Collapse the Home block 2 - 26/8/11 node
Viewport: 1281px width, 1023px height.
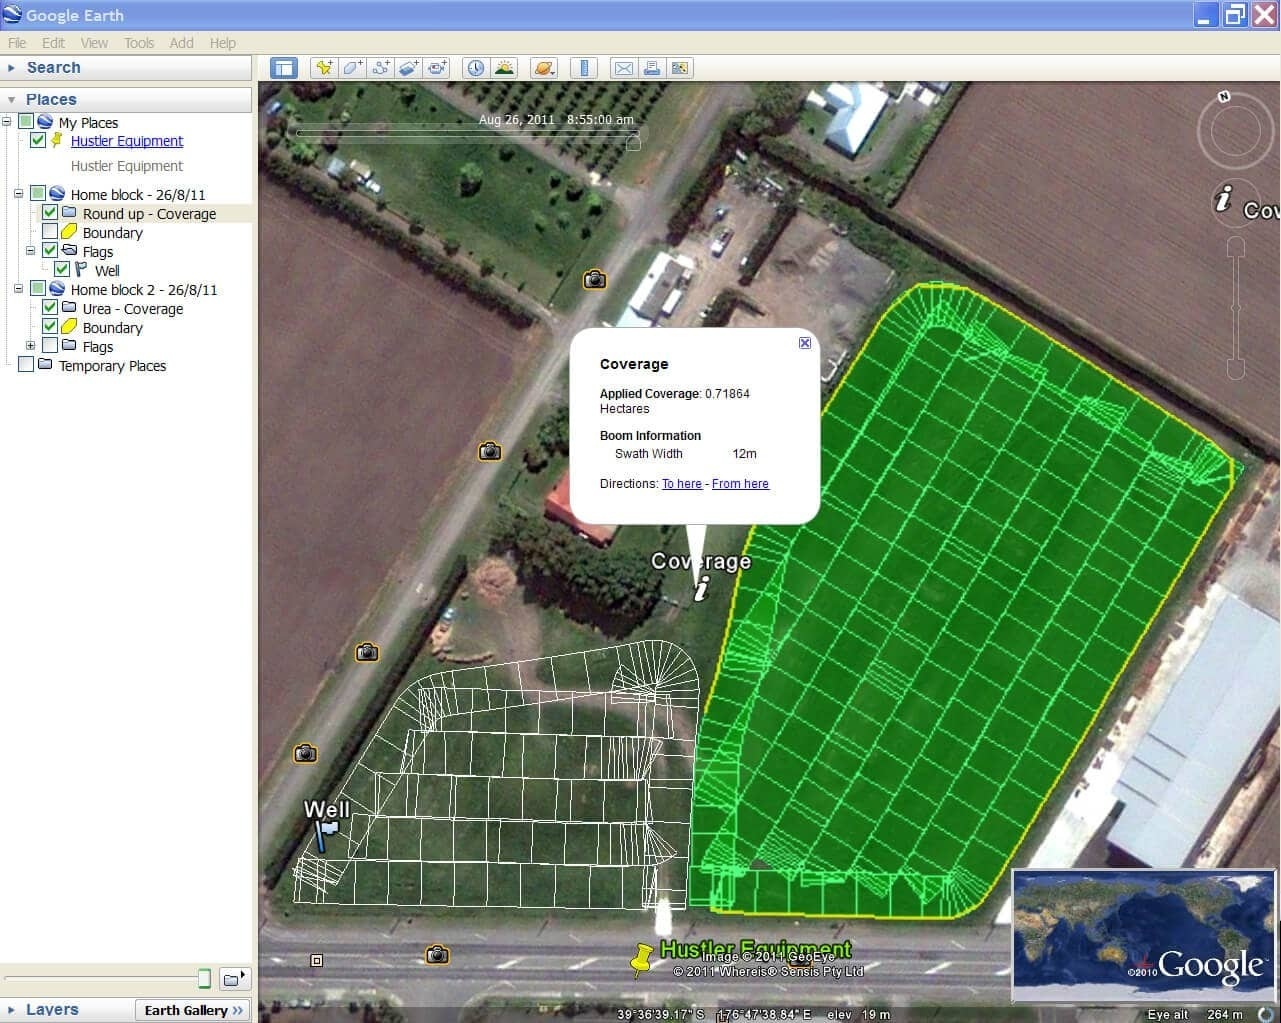click(19, 289)
